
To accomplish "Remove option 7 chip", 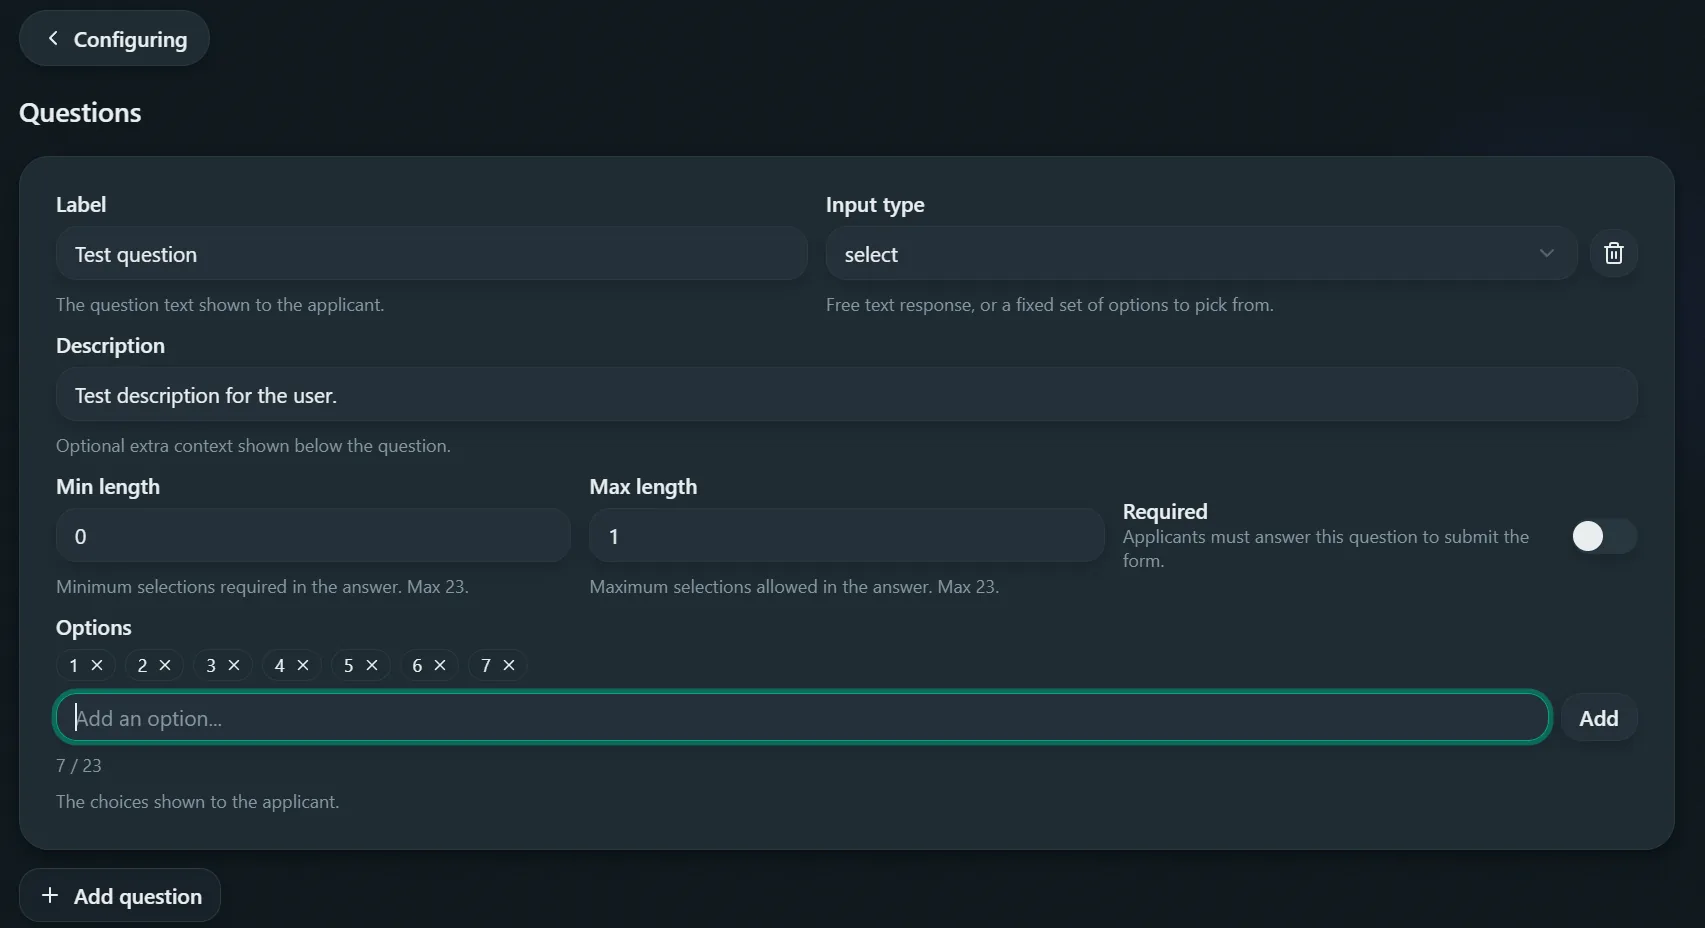I will pos(509,665).
